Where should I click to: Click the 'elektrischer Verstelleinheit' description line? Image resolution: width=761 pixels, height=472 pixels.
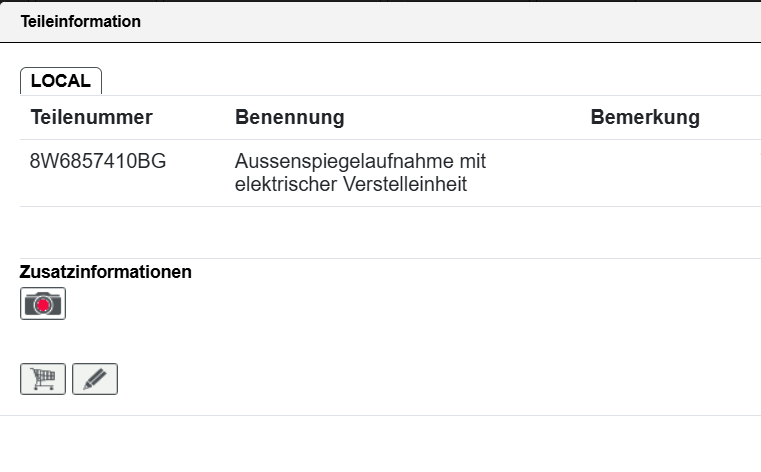click(351, 185)
